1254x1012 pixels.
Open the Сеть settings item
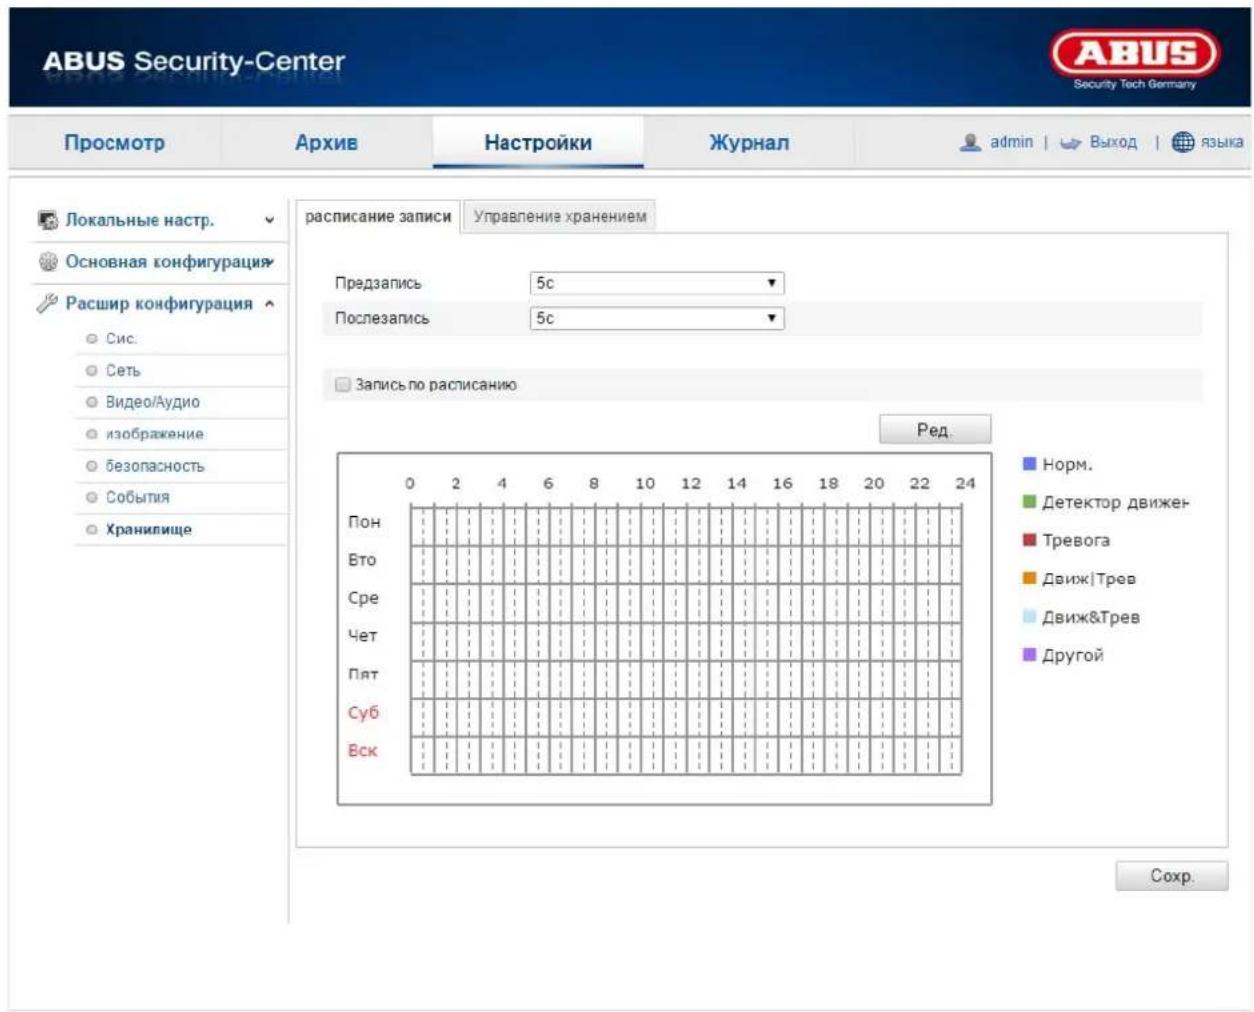click(x=123, y=371)
